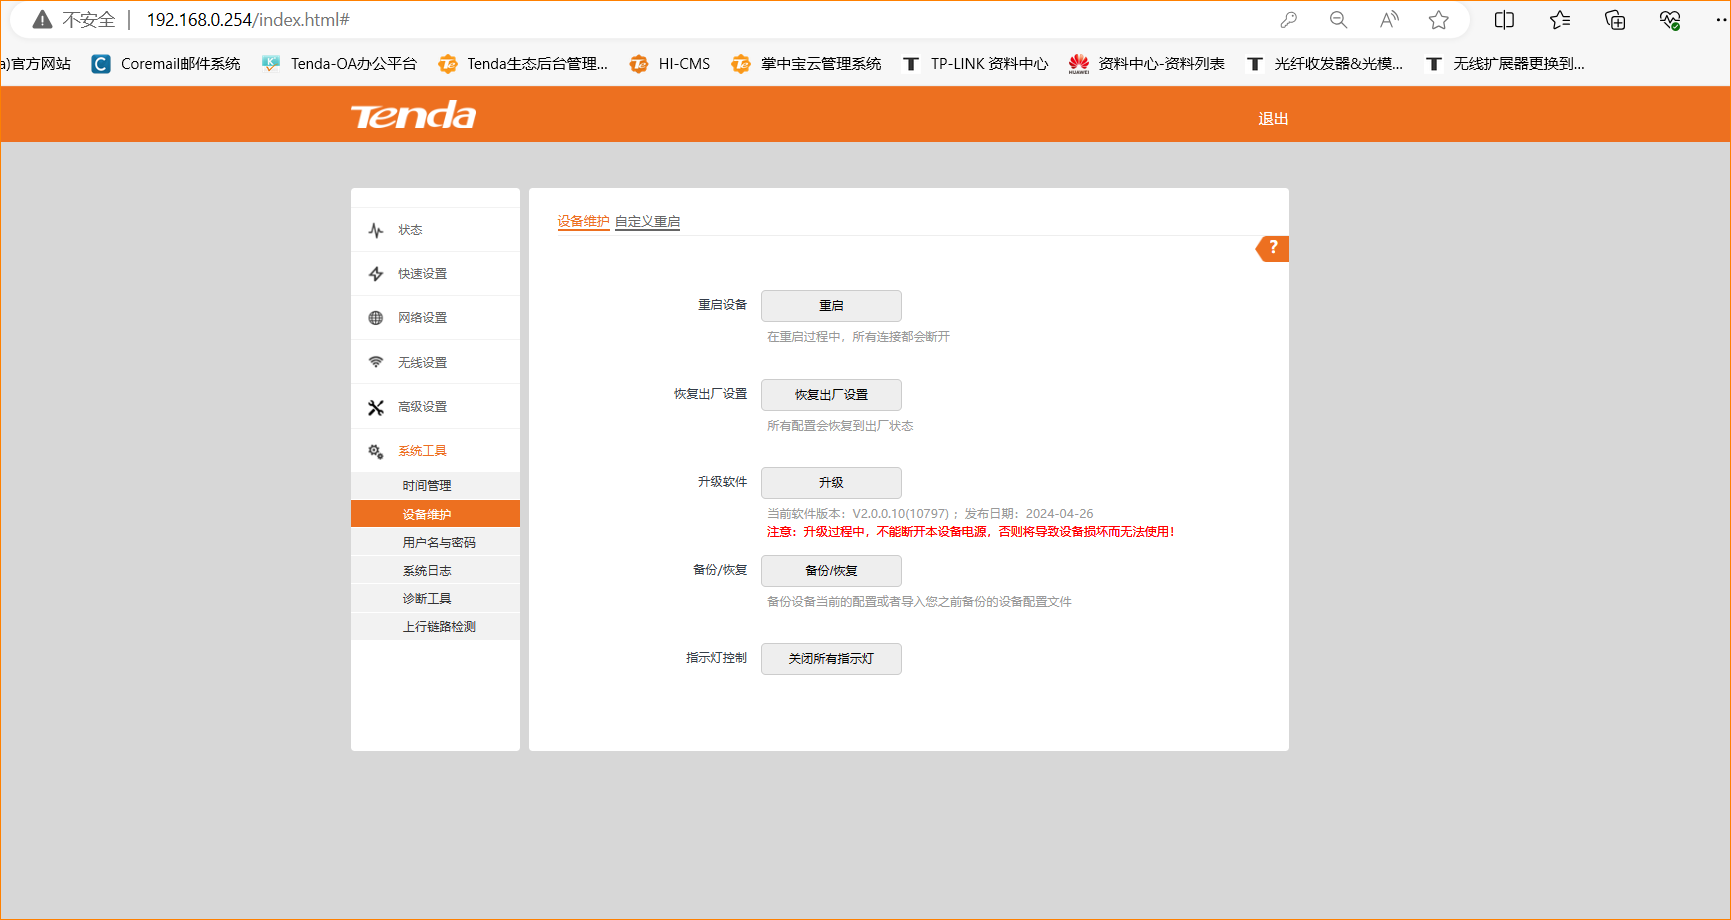Add page to favorites star icon
Image resolution: width=1731 pixels, height=920 pixels.
pyautogui.click(x=1439, y=20)
